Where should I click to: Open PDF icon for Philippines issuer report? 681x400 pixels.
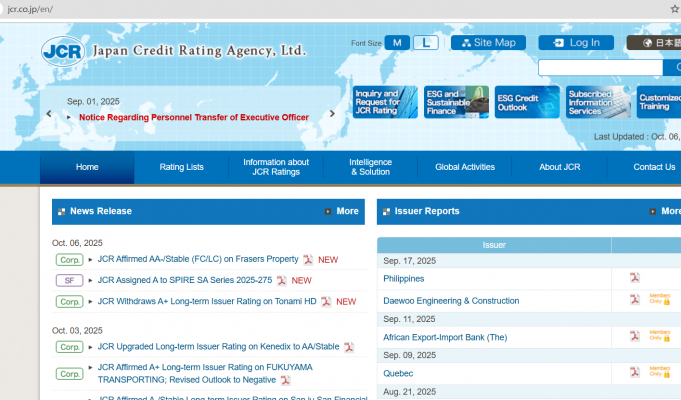coord(634,278)
